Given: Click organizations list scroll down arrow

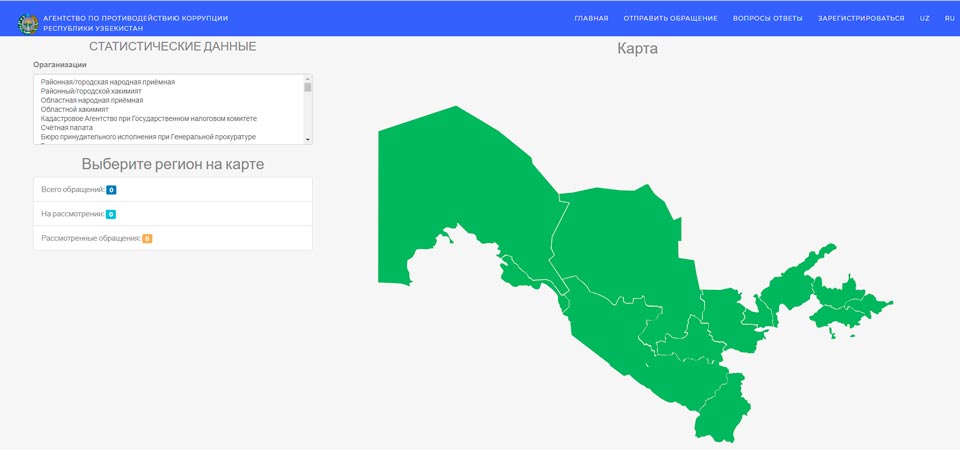Looking at the screenshot, I should click(308, 140).
